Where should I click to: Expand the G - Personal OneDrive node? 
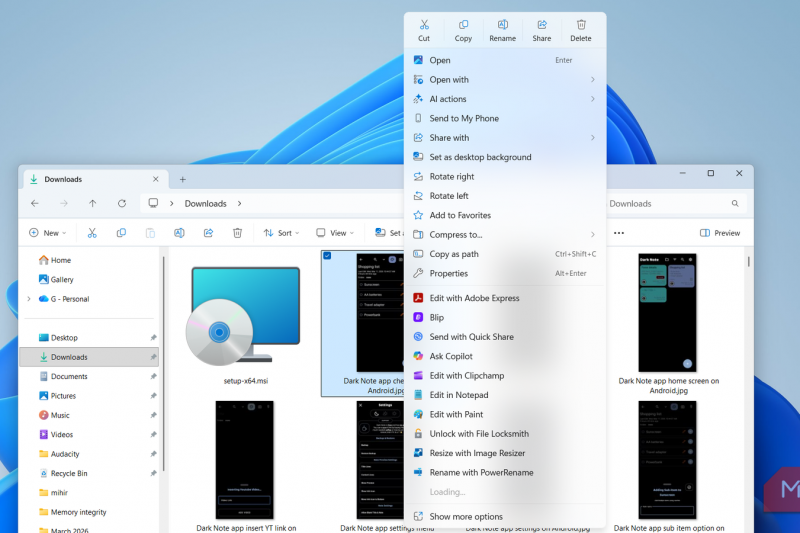click(29, 299)
